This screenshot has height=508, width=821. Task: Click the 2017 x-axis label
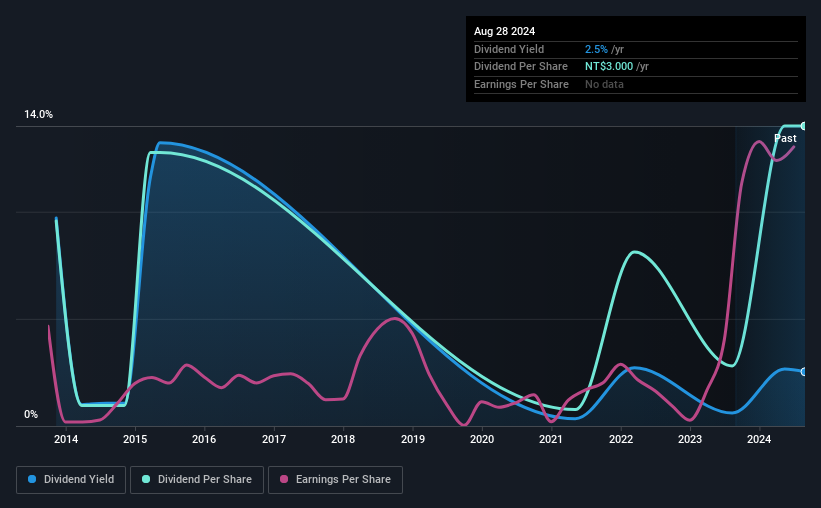274,439
